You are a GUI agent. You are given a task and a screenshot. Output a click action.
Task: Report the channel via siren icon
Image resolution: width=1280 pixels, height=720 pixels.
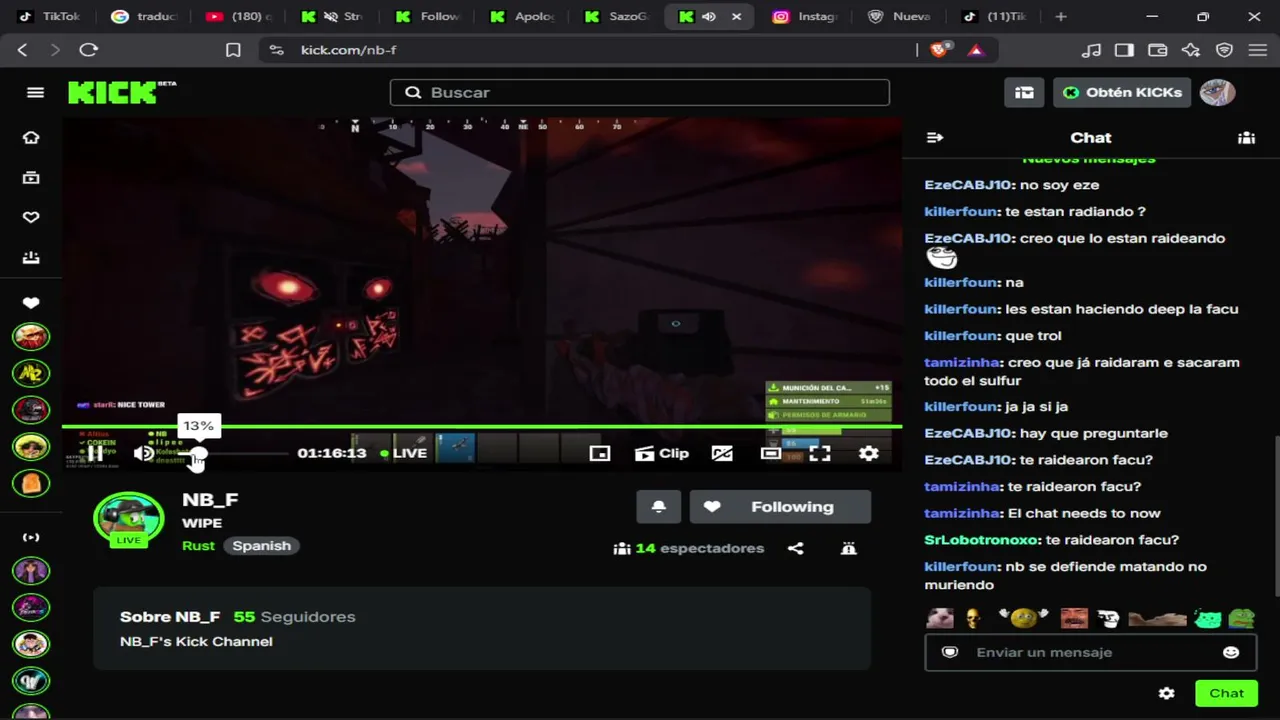click(x=849, y=548)
